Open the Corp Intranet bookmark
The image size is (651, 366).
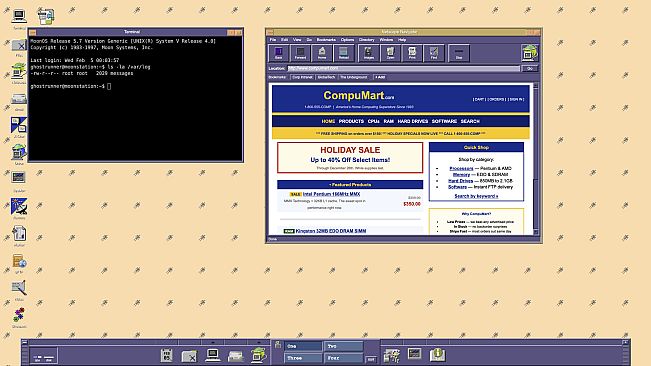click(x=302, y=77)
